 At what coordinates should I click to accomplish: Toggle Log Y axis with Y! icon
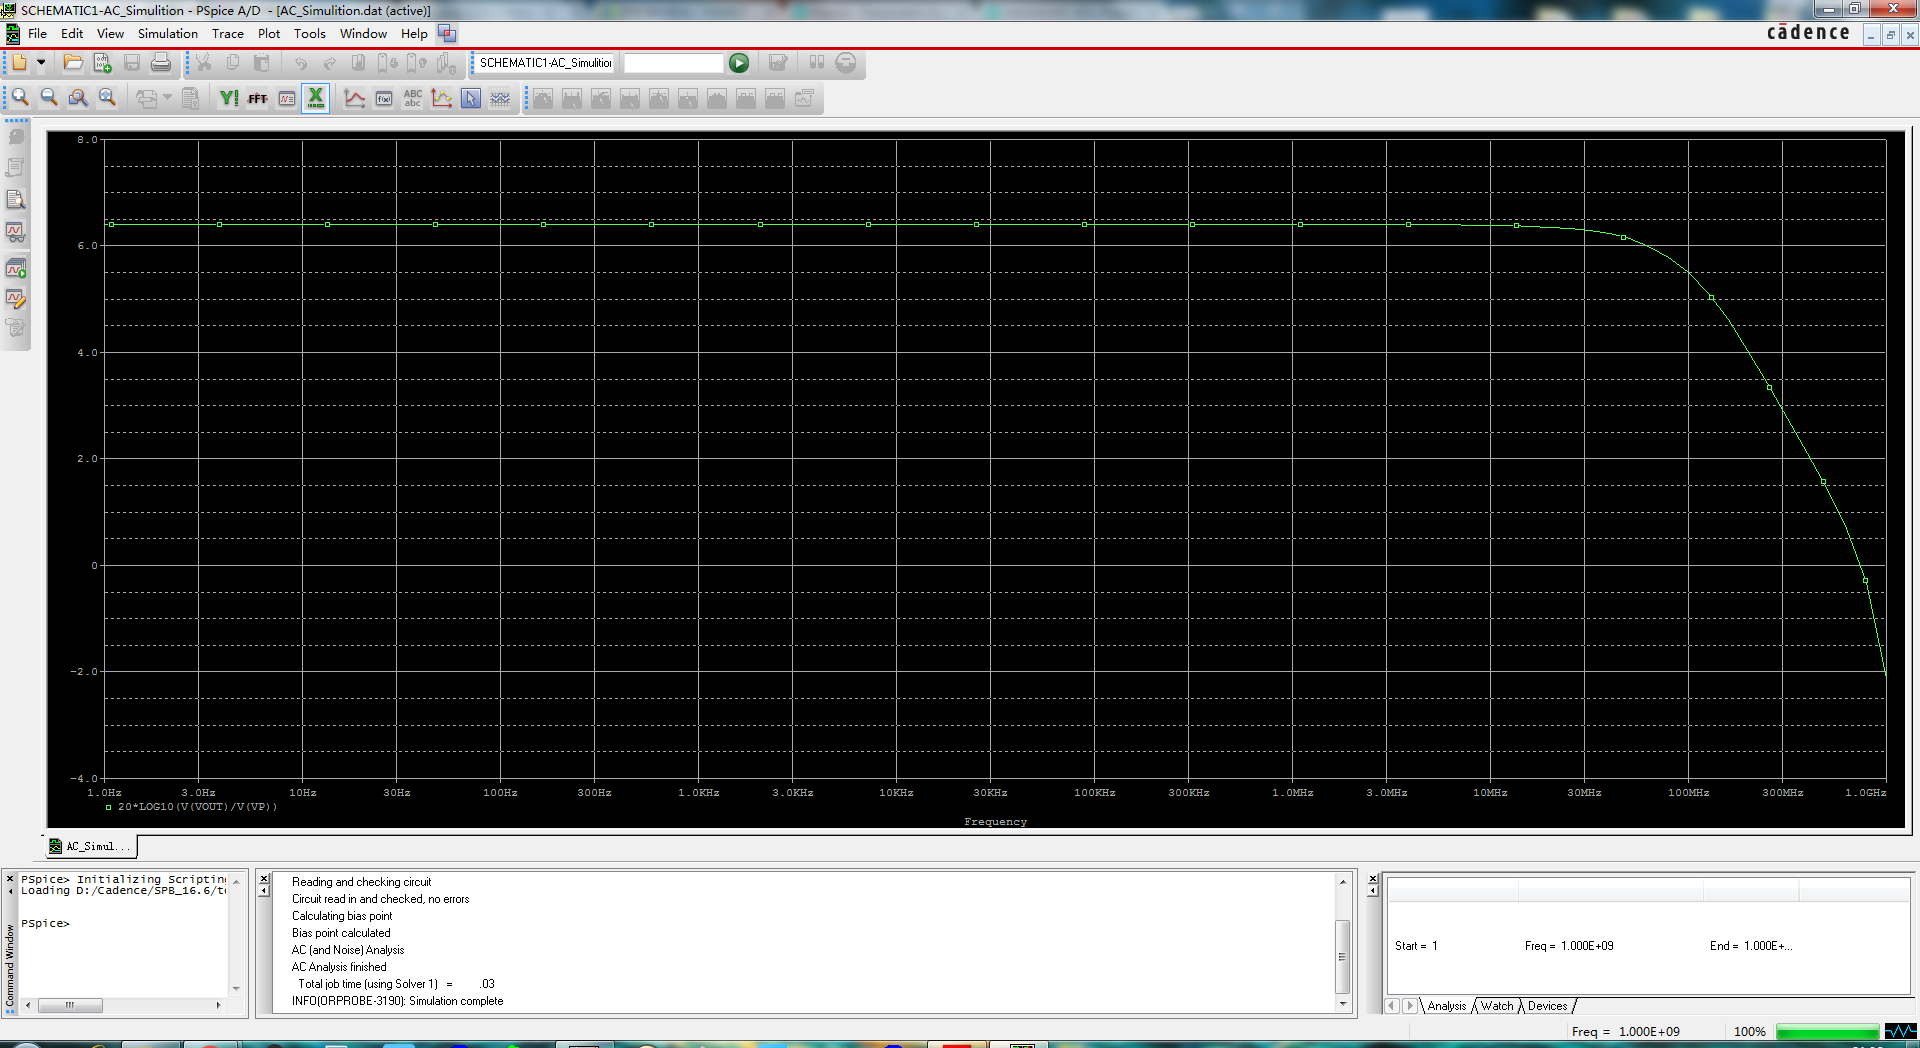tap(229, 98)
